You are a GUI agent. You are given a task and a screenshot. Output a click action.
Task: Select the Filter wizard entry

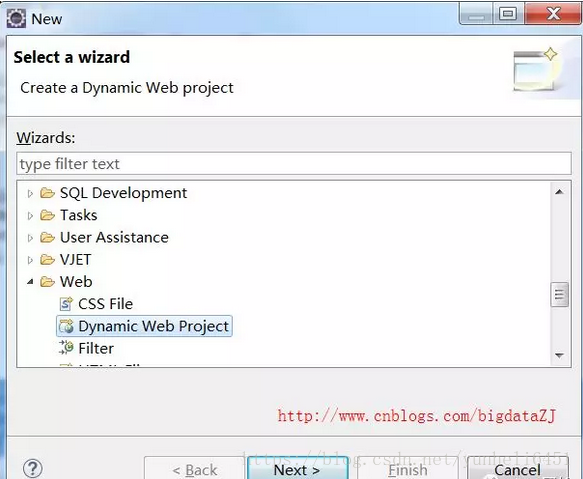(x=96, y=348)
